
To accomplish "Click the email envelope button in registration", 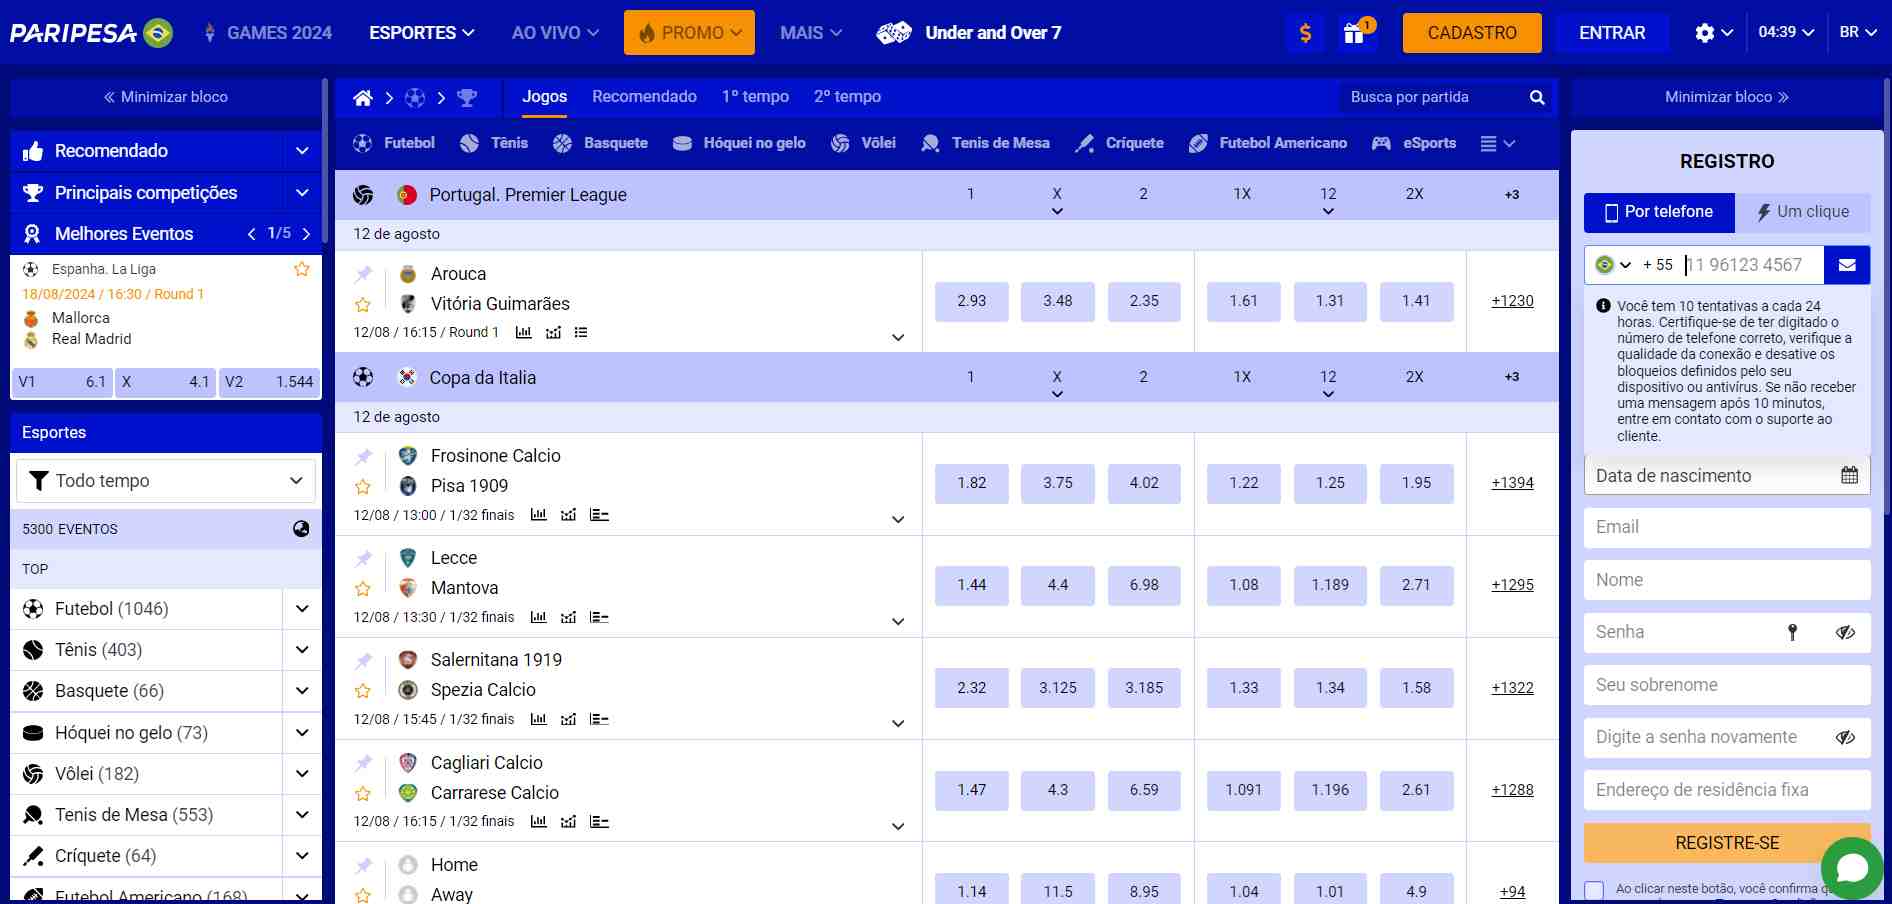I will (x=1847, y=265).
